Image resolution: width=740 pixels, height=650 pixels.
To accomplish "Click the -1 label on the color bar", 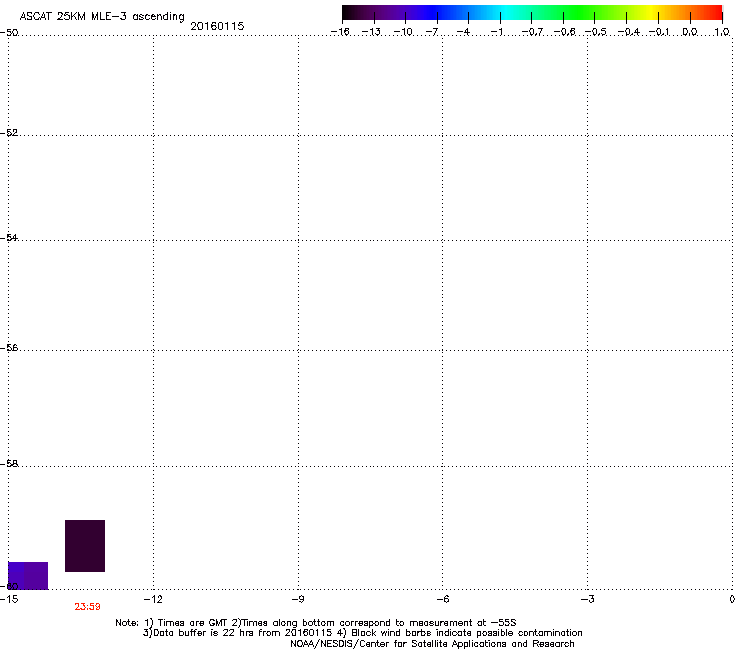I will click(496, 32).
